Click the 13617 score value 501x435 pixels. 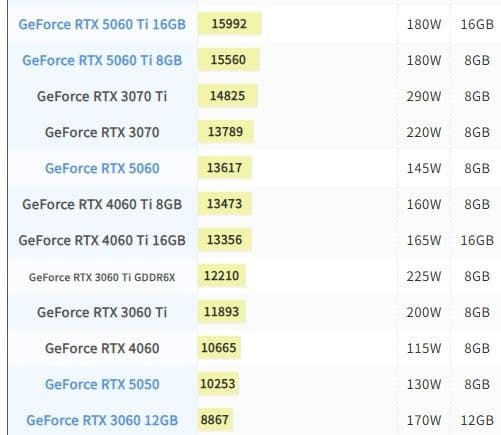[224, 168]
